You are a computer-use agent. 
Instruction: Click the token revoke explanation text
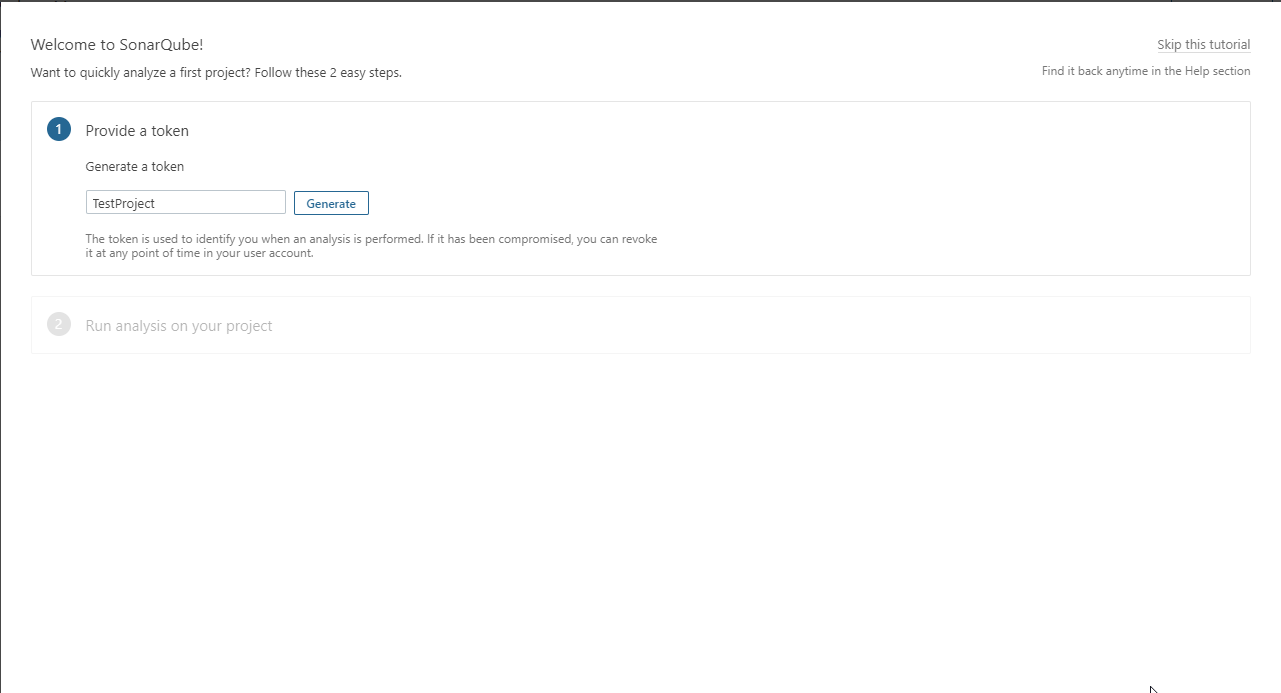tap(371, 246)
